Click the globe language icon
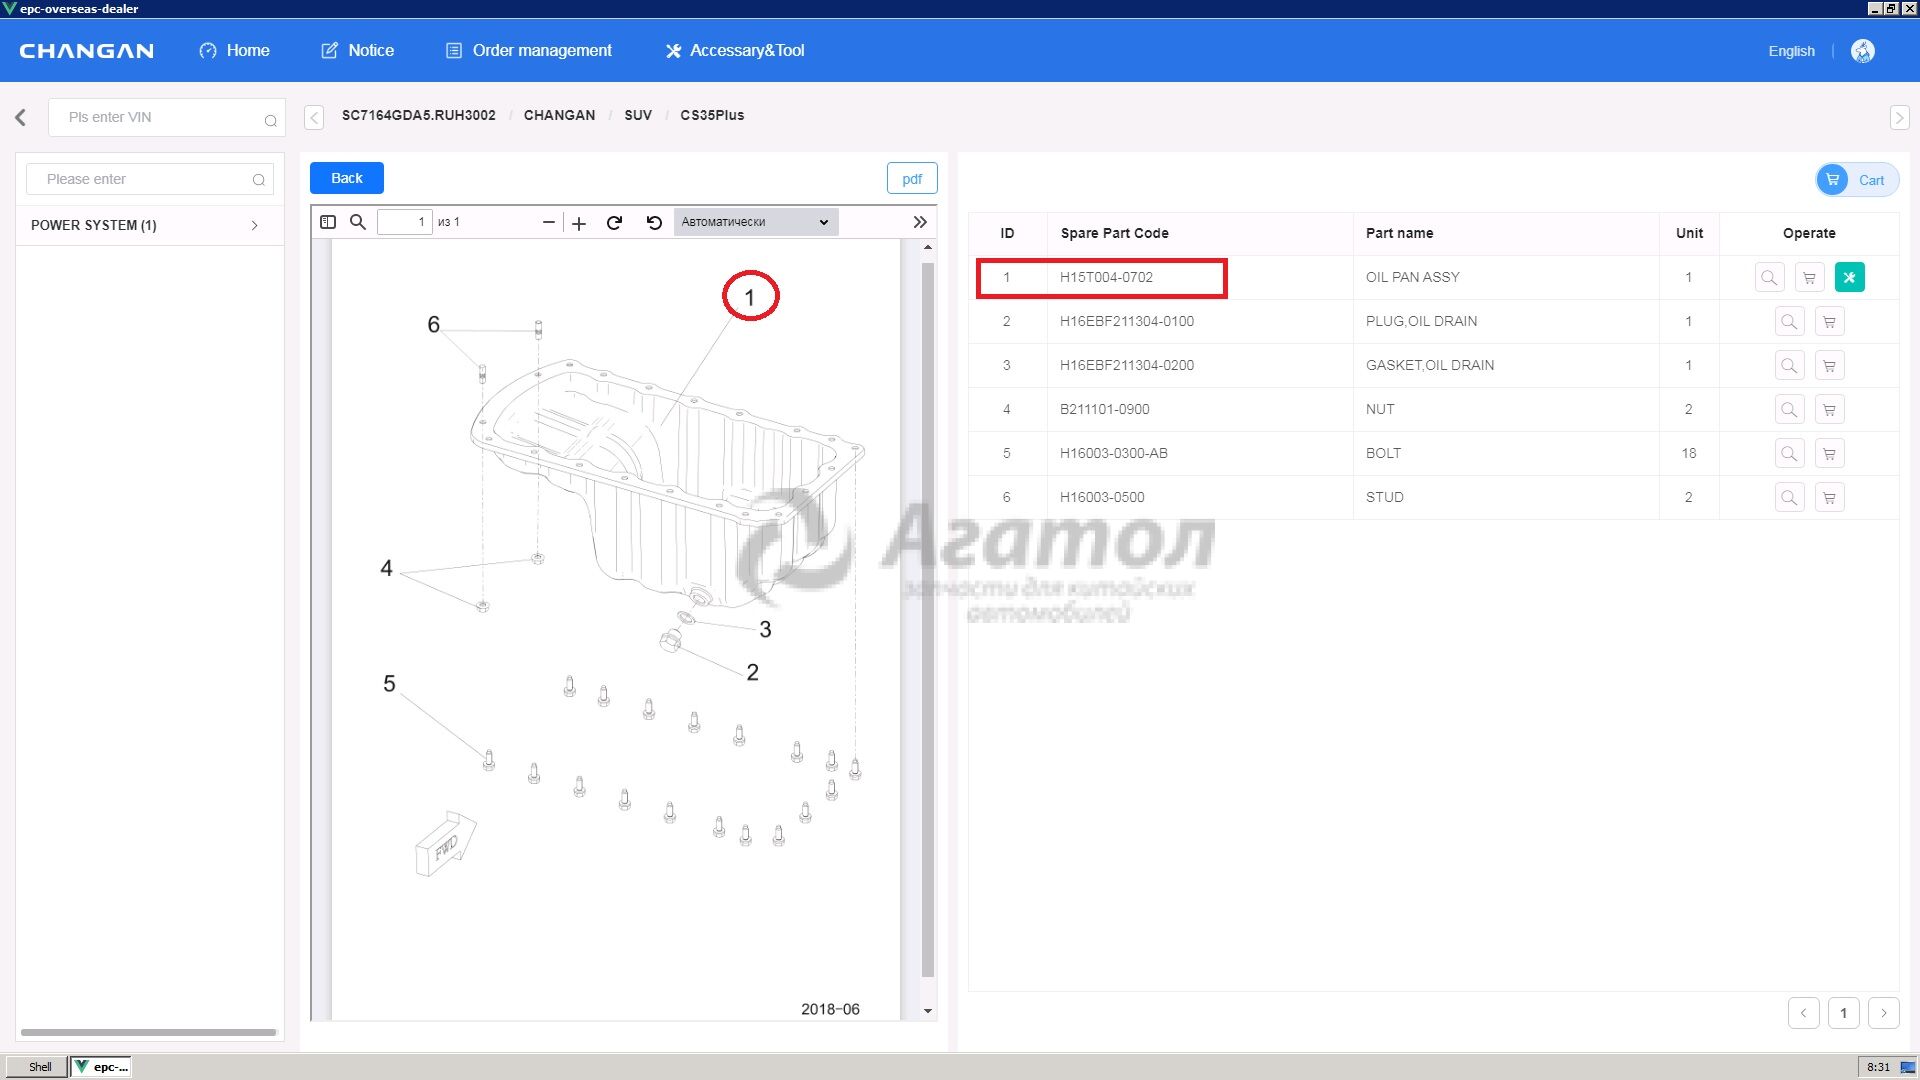The height and width of the screenshot is (1080, 1920). click(1862, 51)
